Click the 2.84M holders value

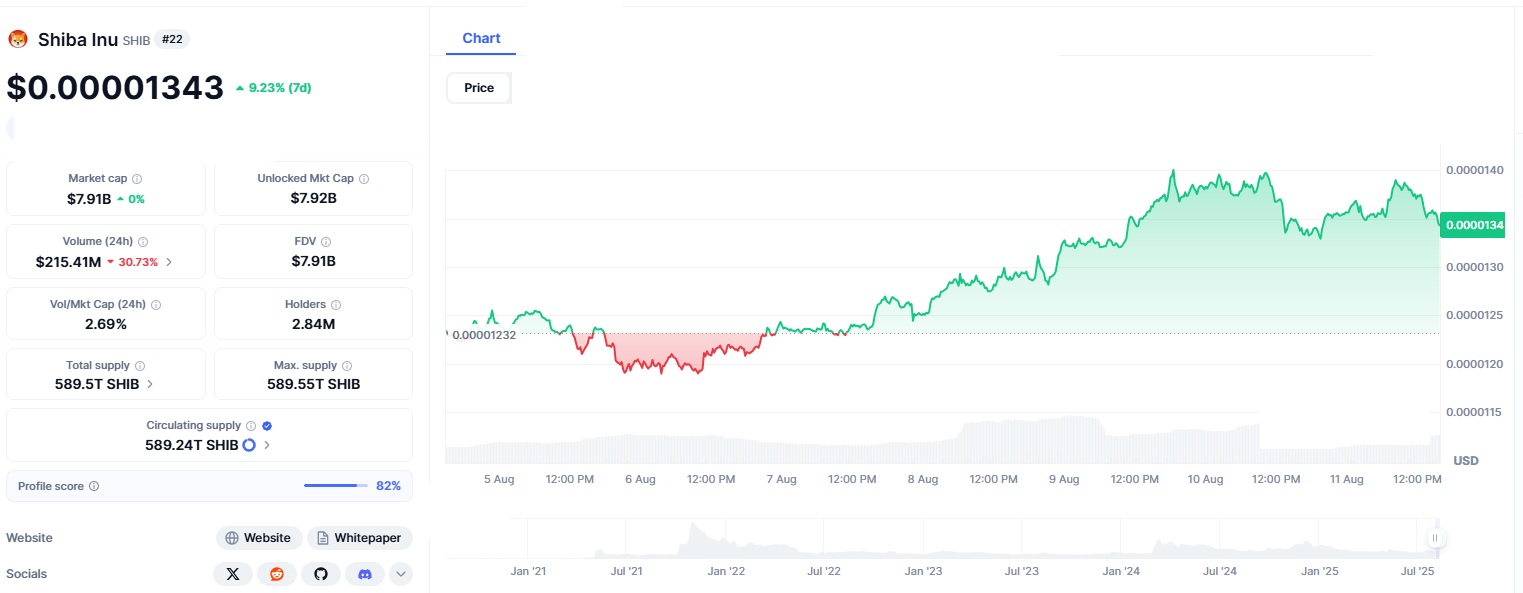(313, 324)
